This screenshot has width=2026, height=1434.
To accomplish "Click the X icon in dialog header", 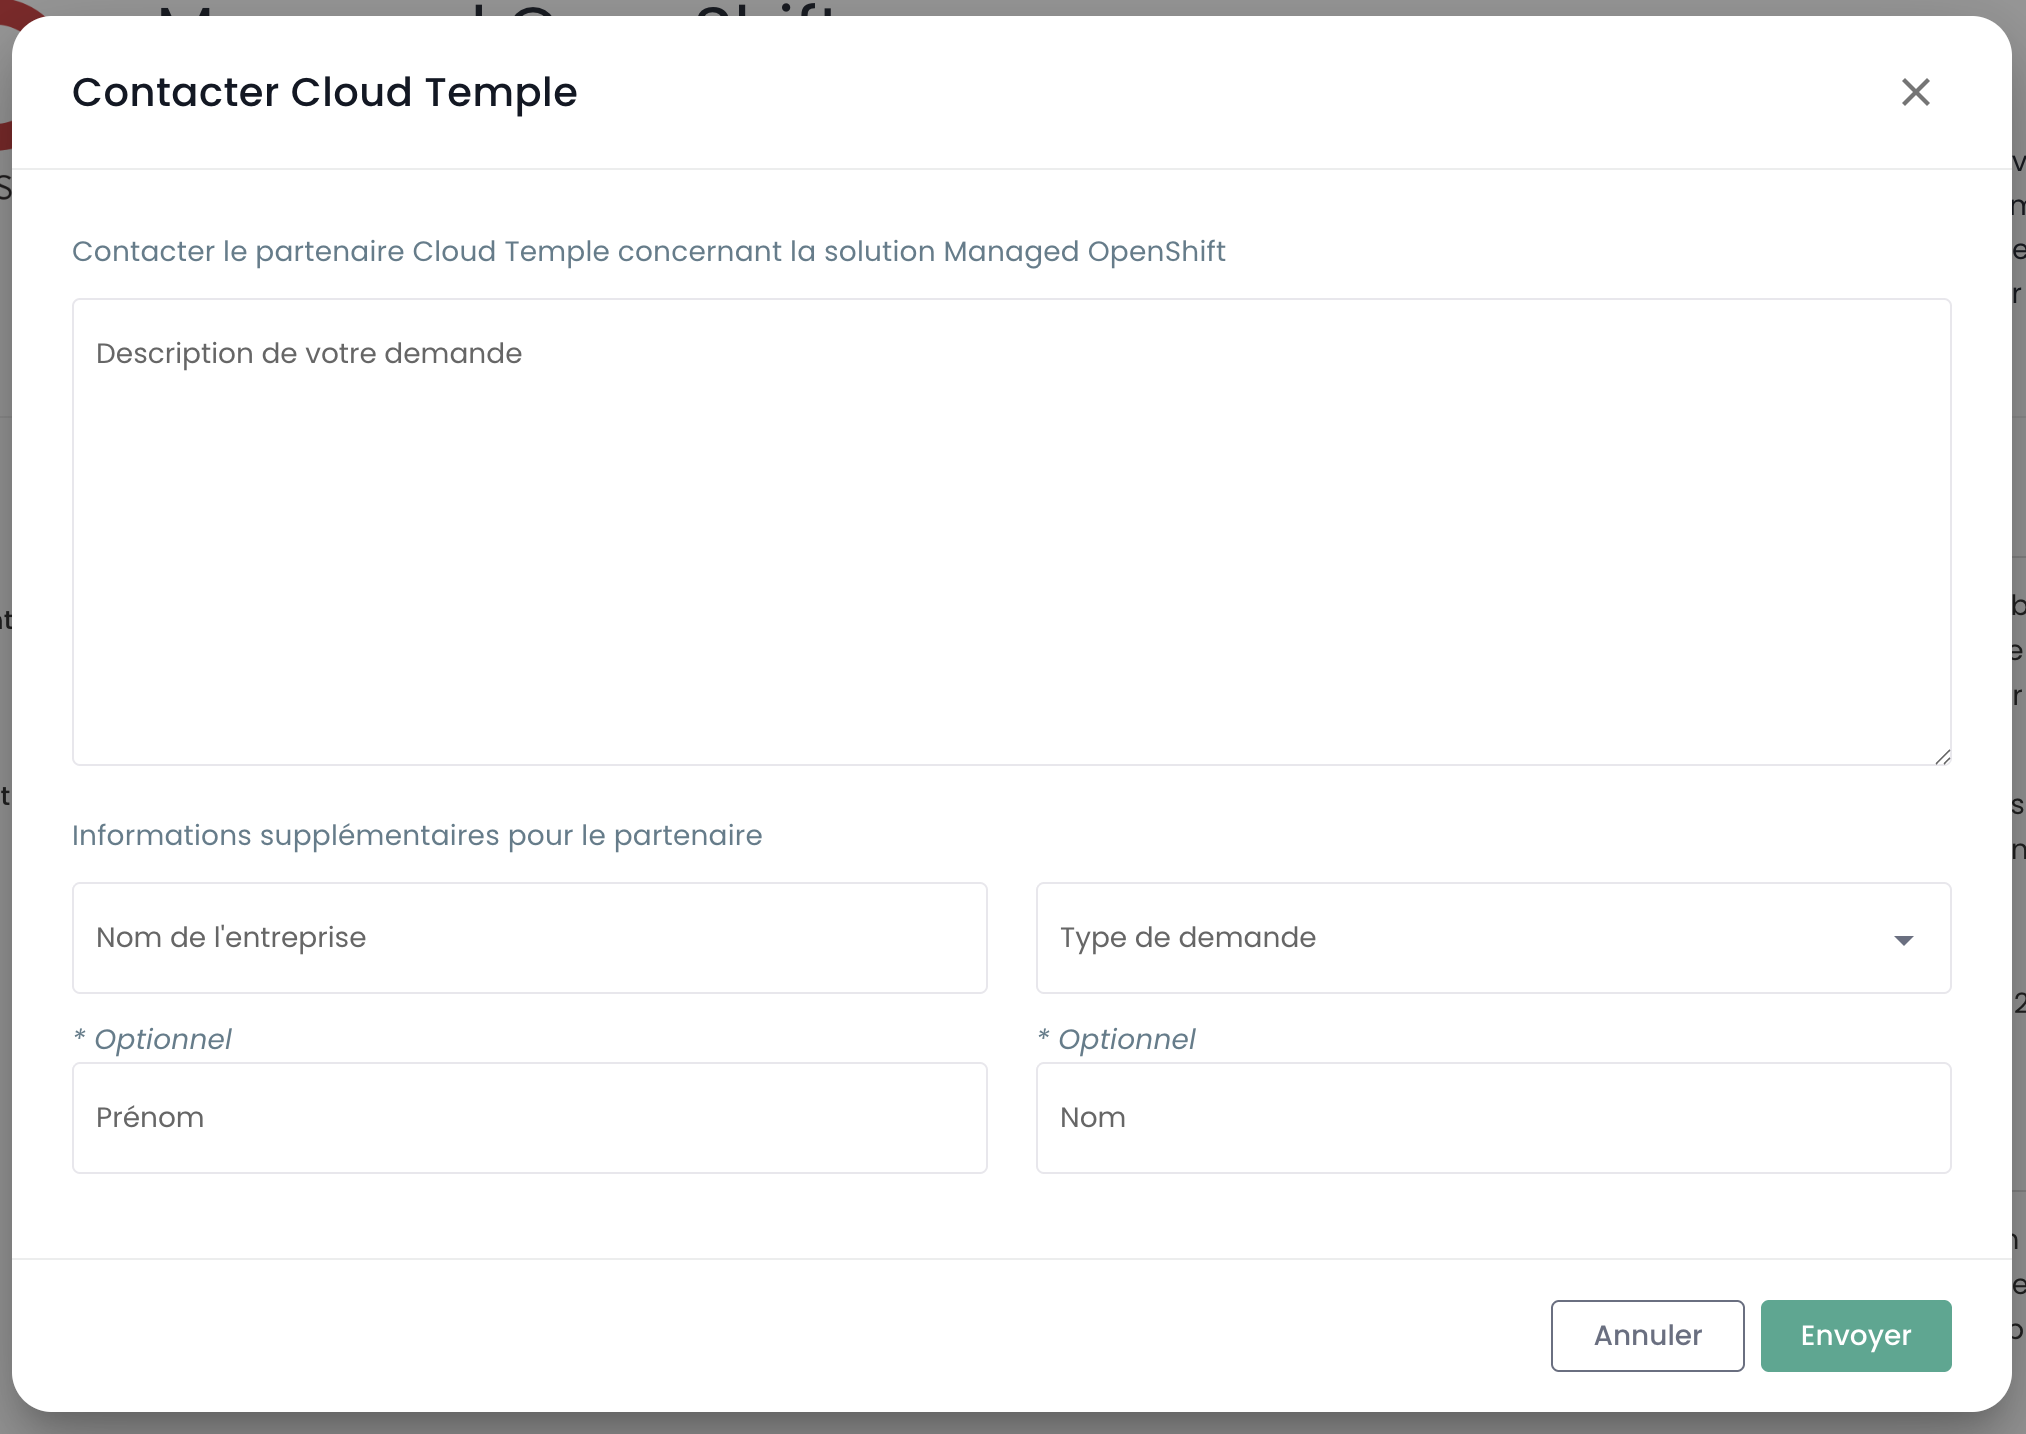I will click(1915, 92).
